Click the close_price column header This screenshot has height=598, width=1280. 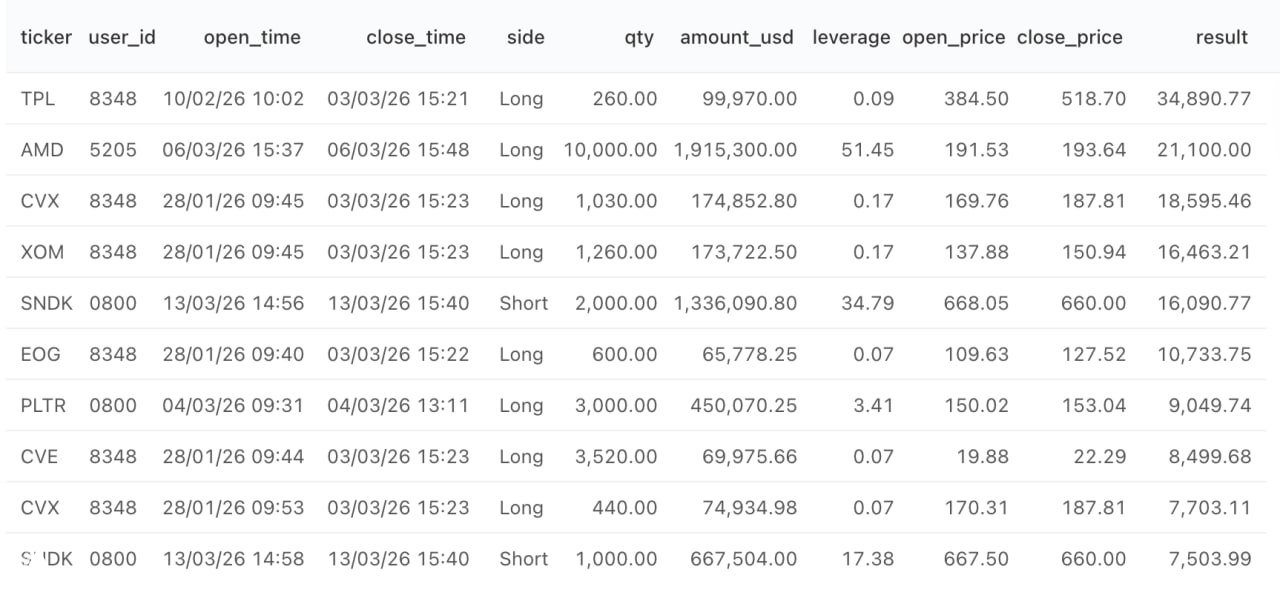coord(1070,37)
